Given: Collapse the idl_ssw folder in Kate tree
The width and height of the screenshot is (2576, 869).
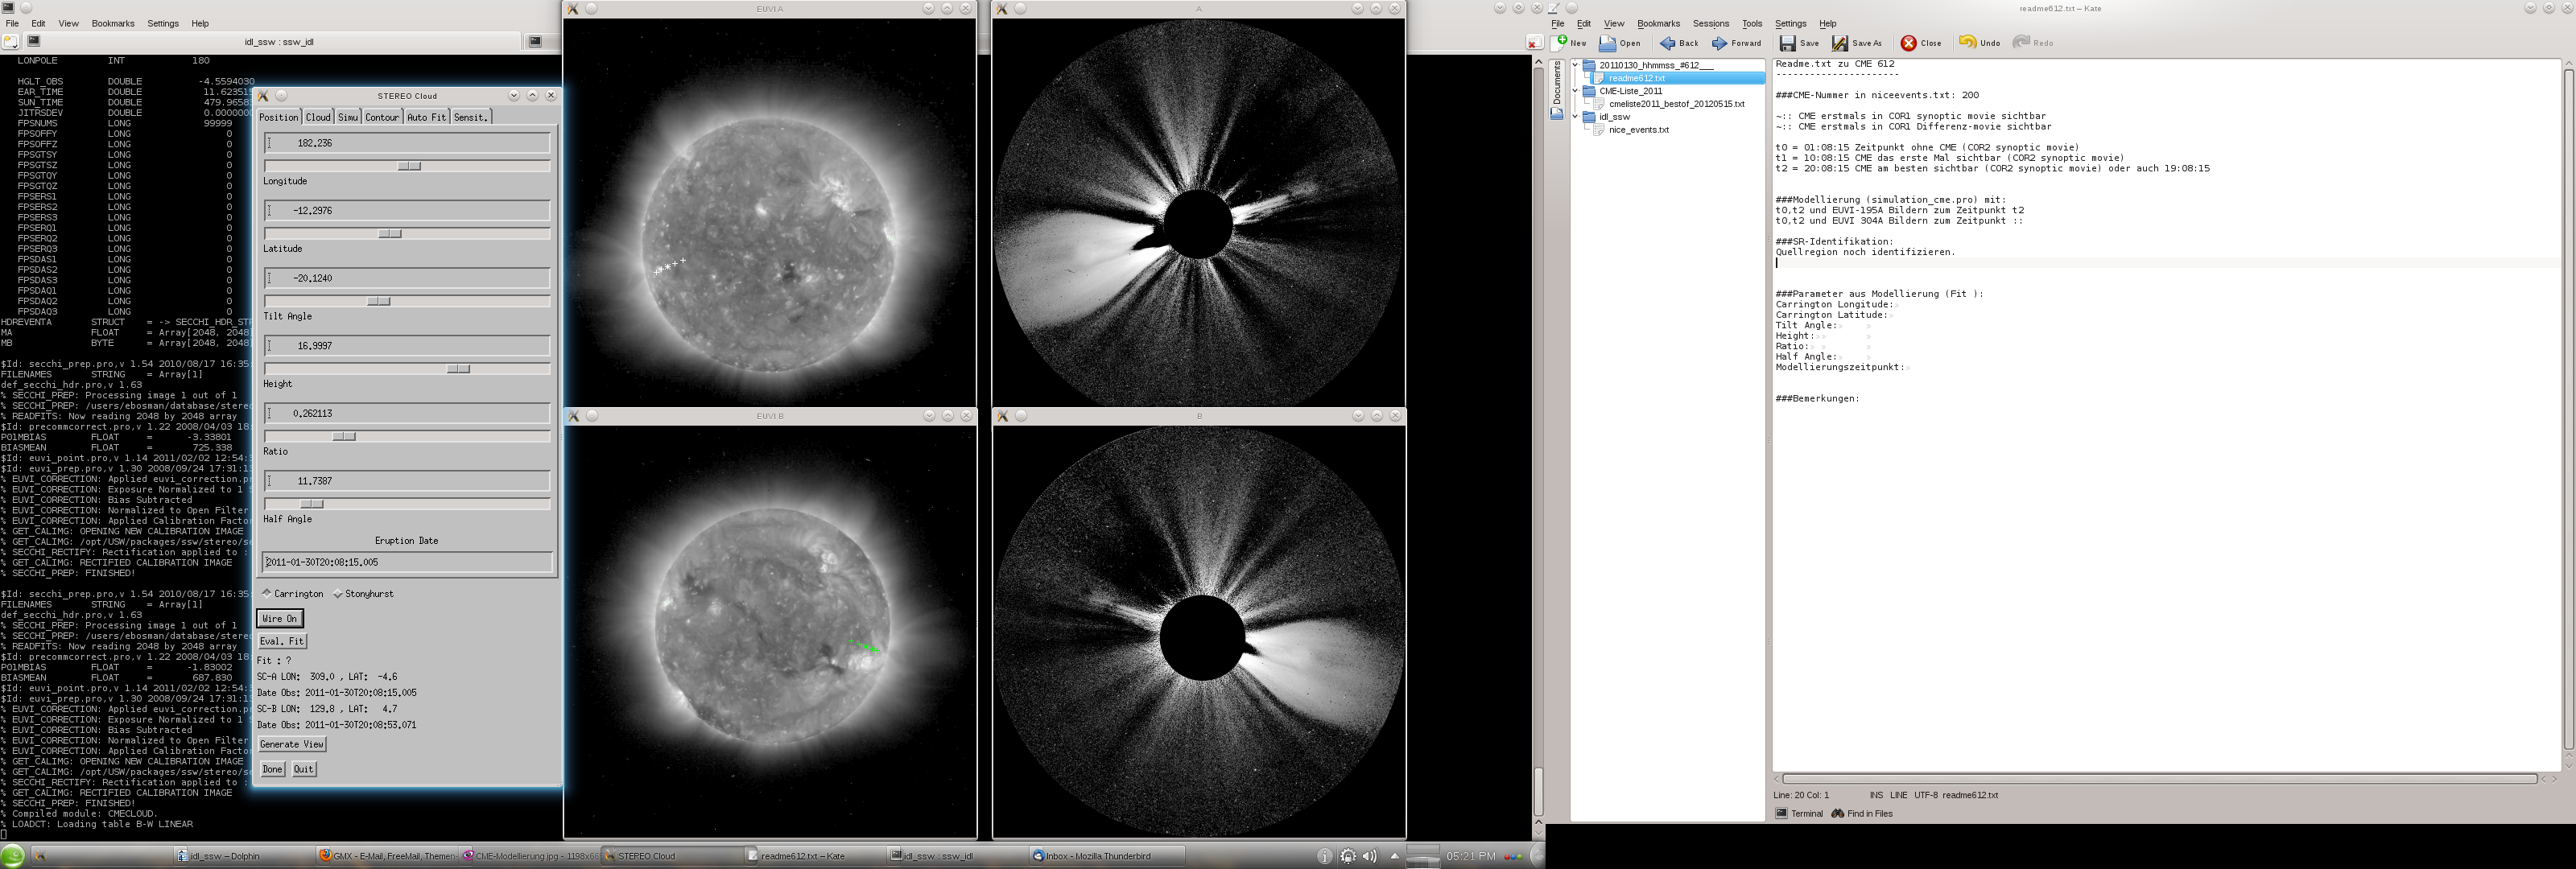Looking at the screenshot, I should [1576, 117].
